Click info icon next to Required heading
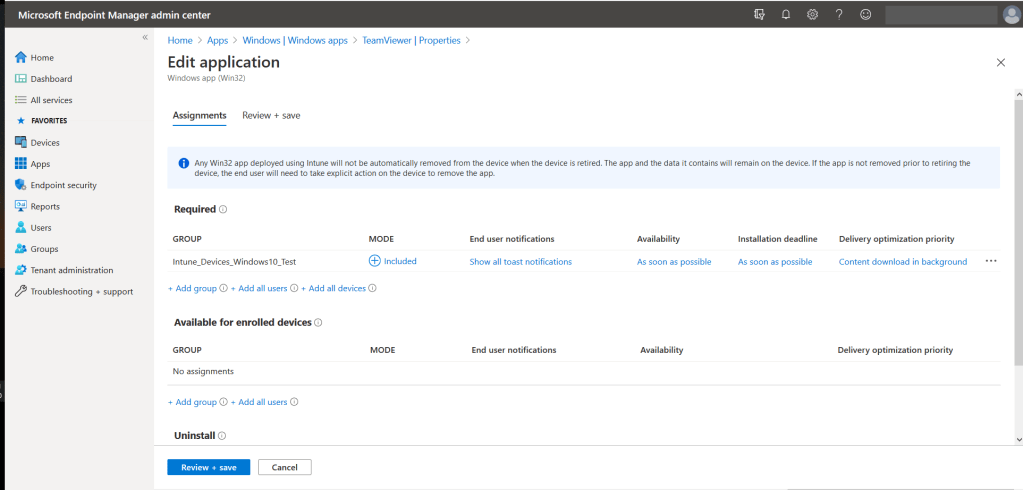 (223, 210)
